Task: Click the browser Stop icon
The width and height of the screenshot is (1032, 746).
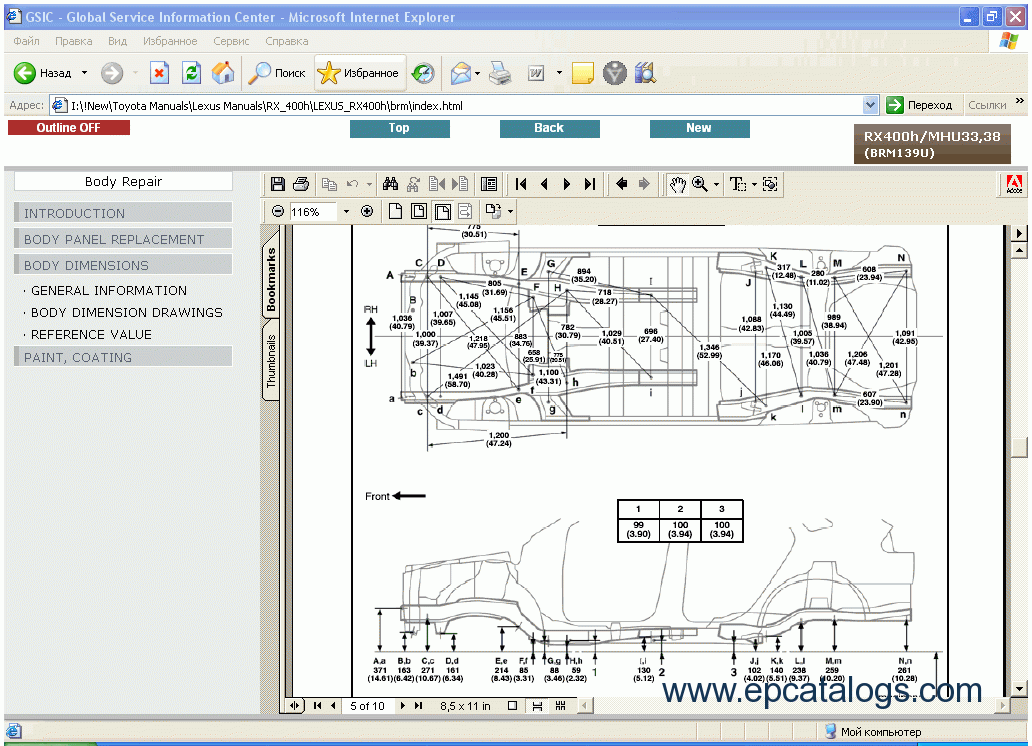Action: point(159,72)
